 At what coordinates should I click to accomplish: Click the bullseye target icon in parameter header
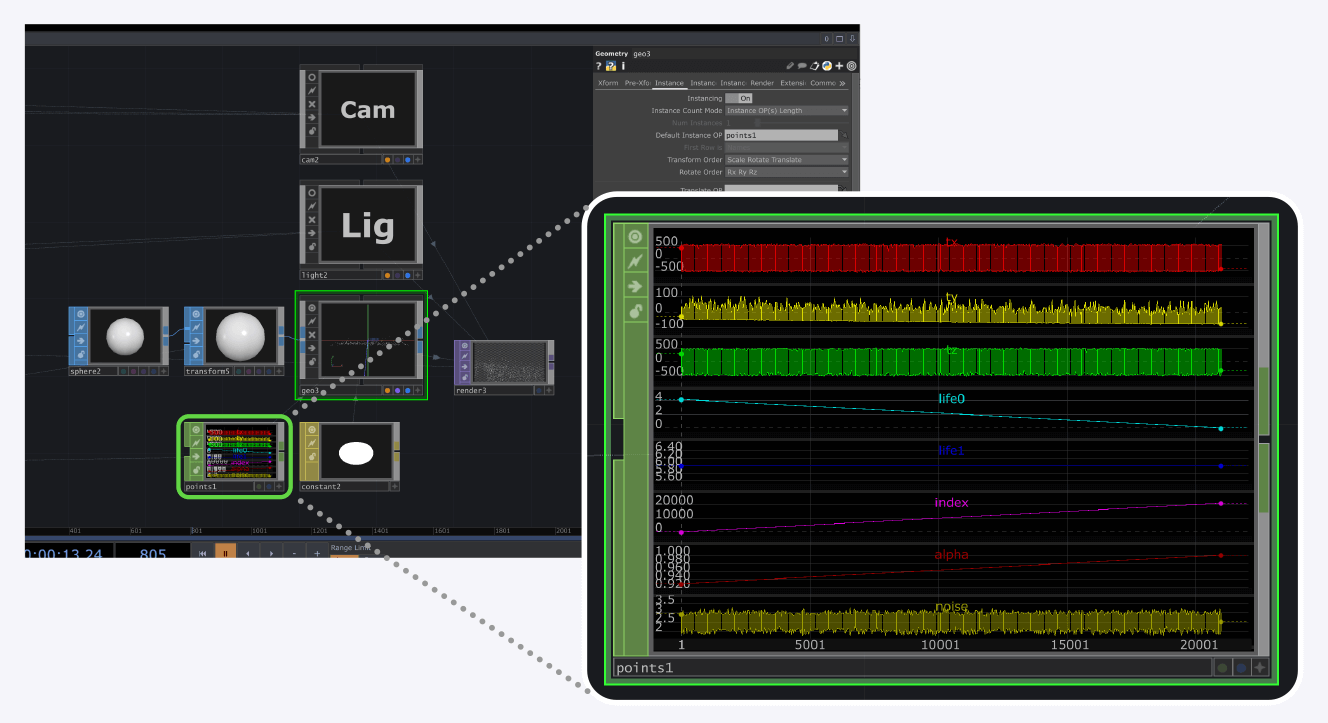click(x=851, y=66)
